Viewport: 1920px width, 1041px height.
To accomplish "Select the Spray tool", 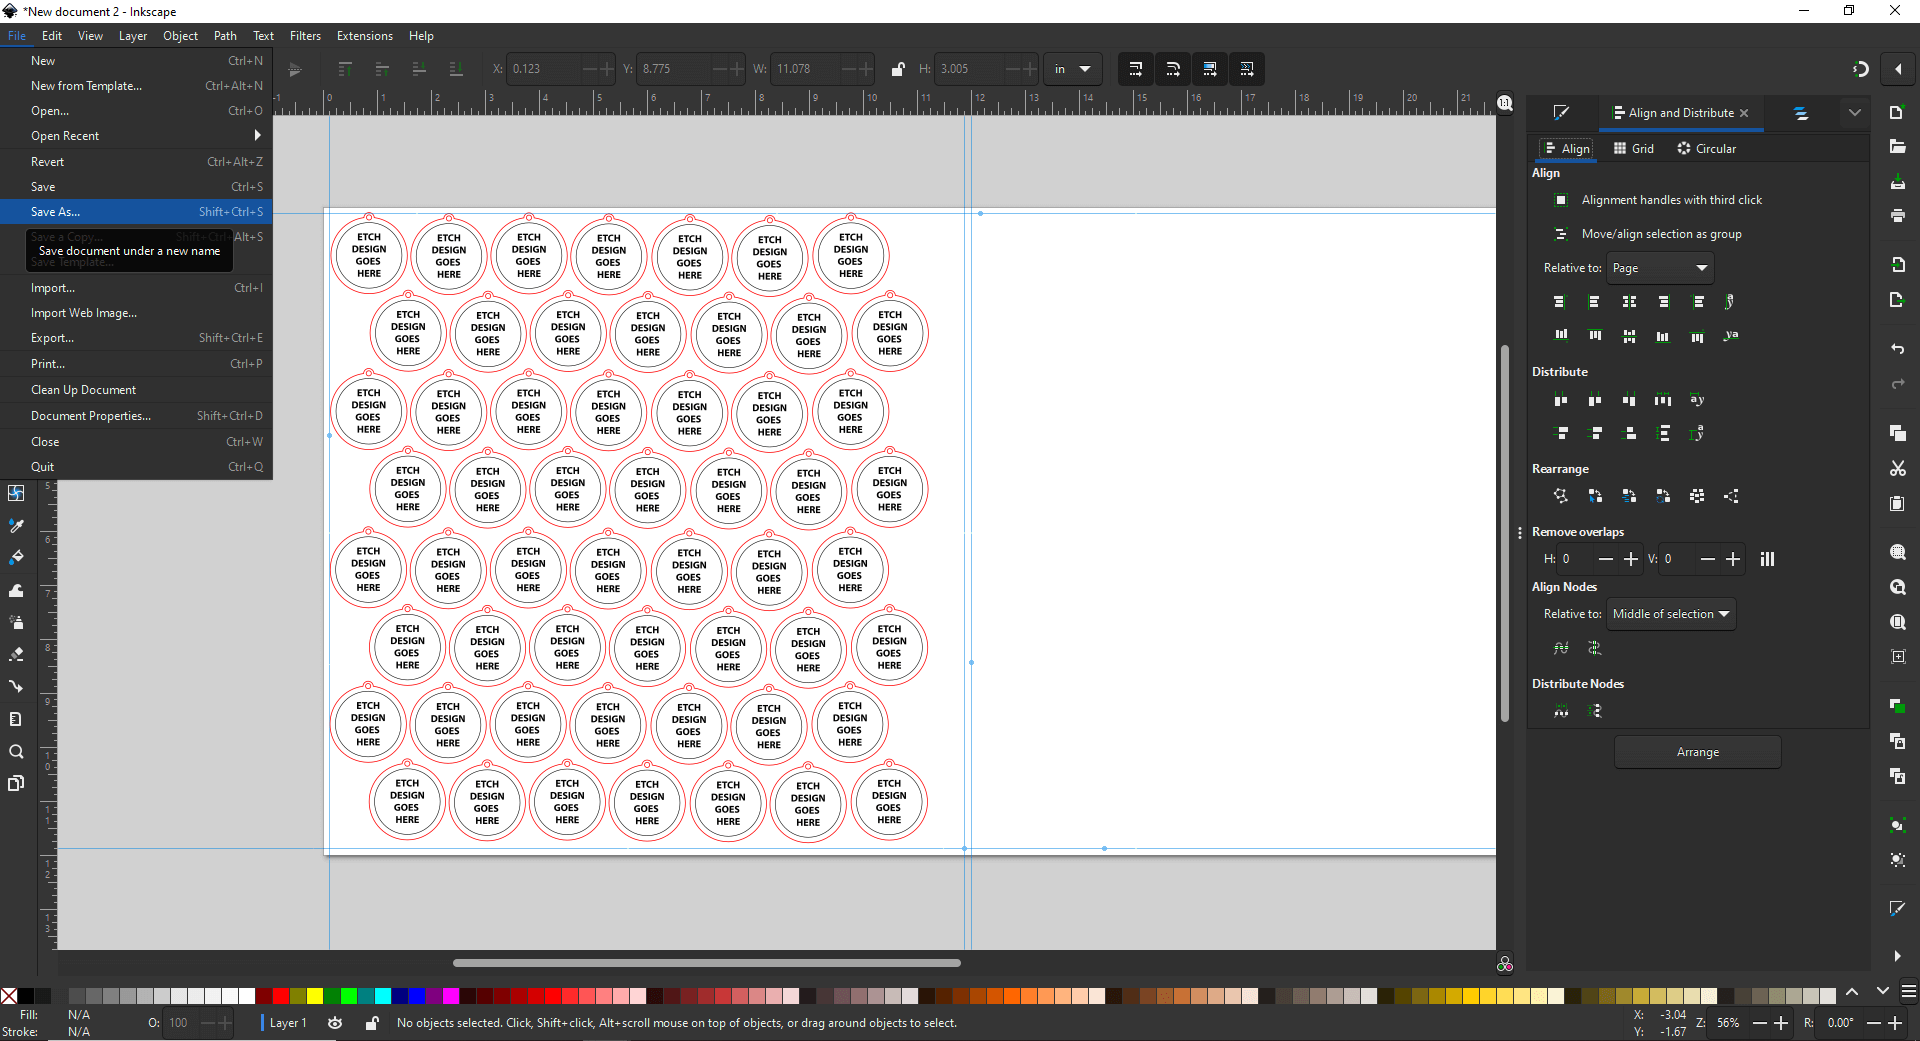I will point(16,619).
